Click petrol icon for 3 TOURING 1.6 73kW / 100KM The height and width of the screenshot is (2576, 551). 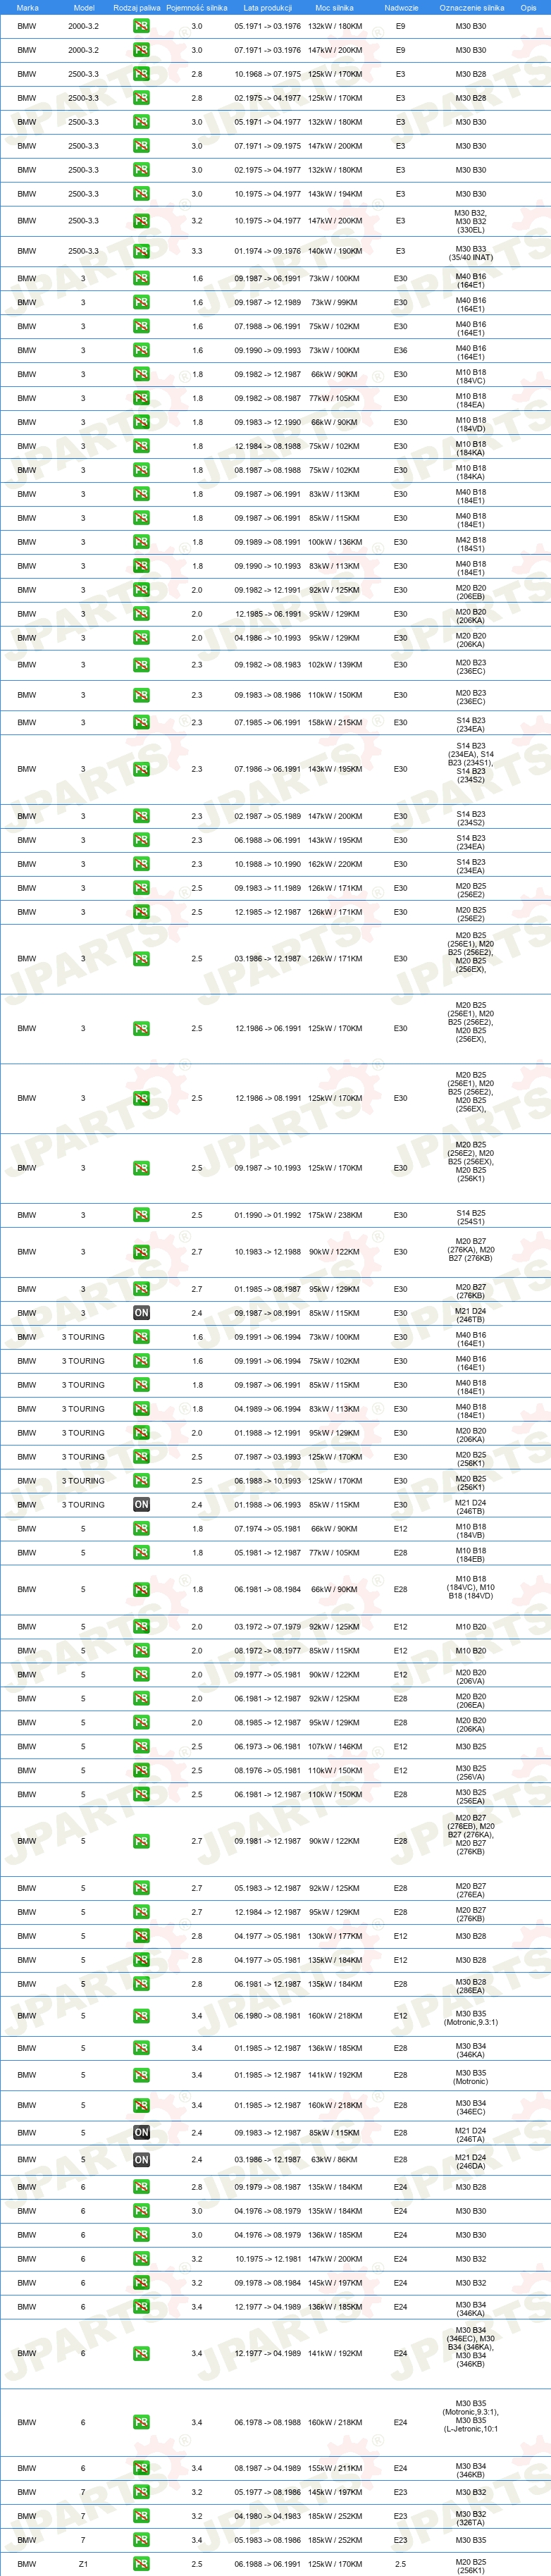point(141,1337)
